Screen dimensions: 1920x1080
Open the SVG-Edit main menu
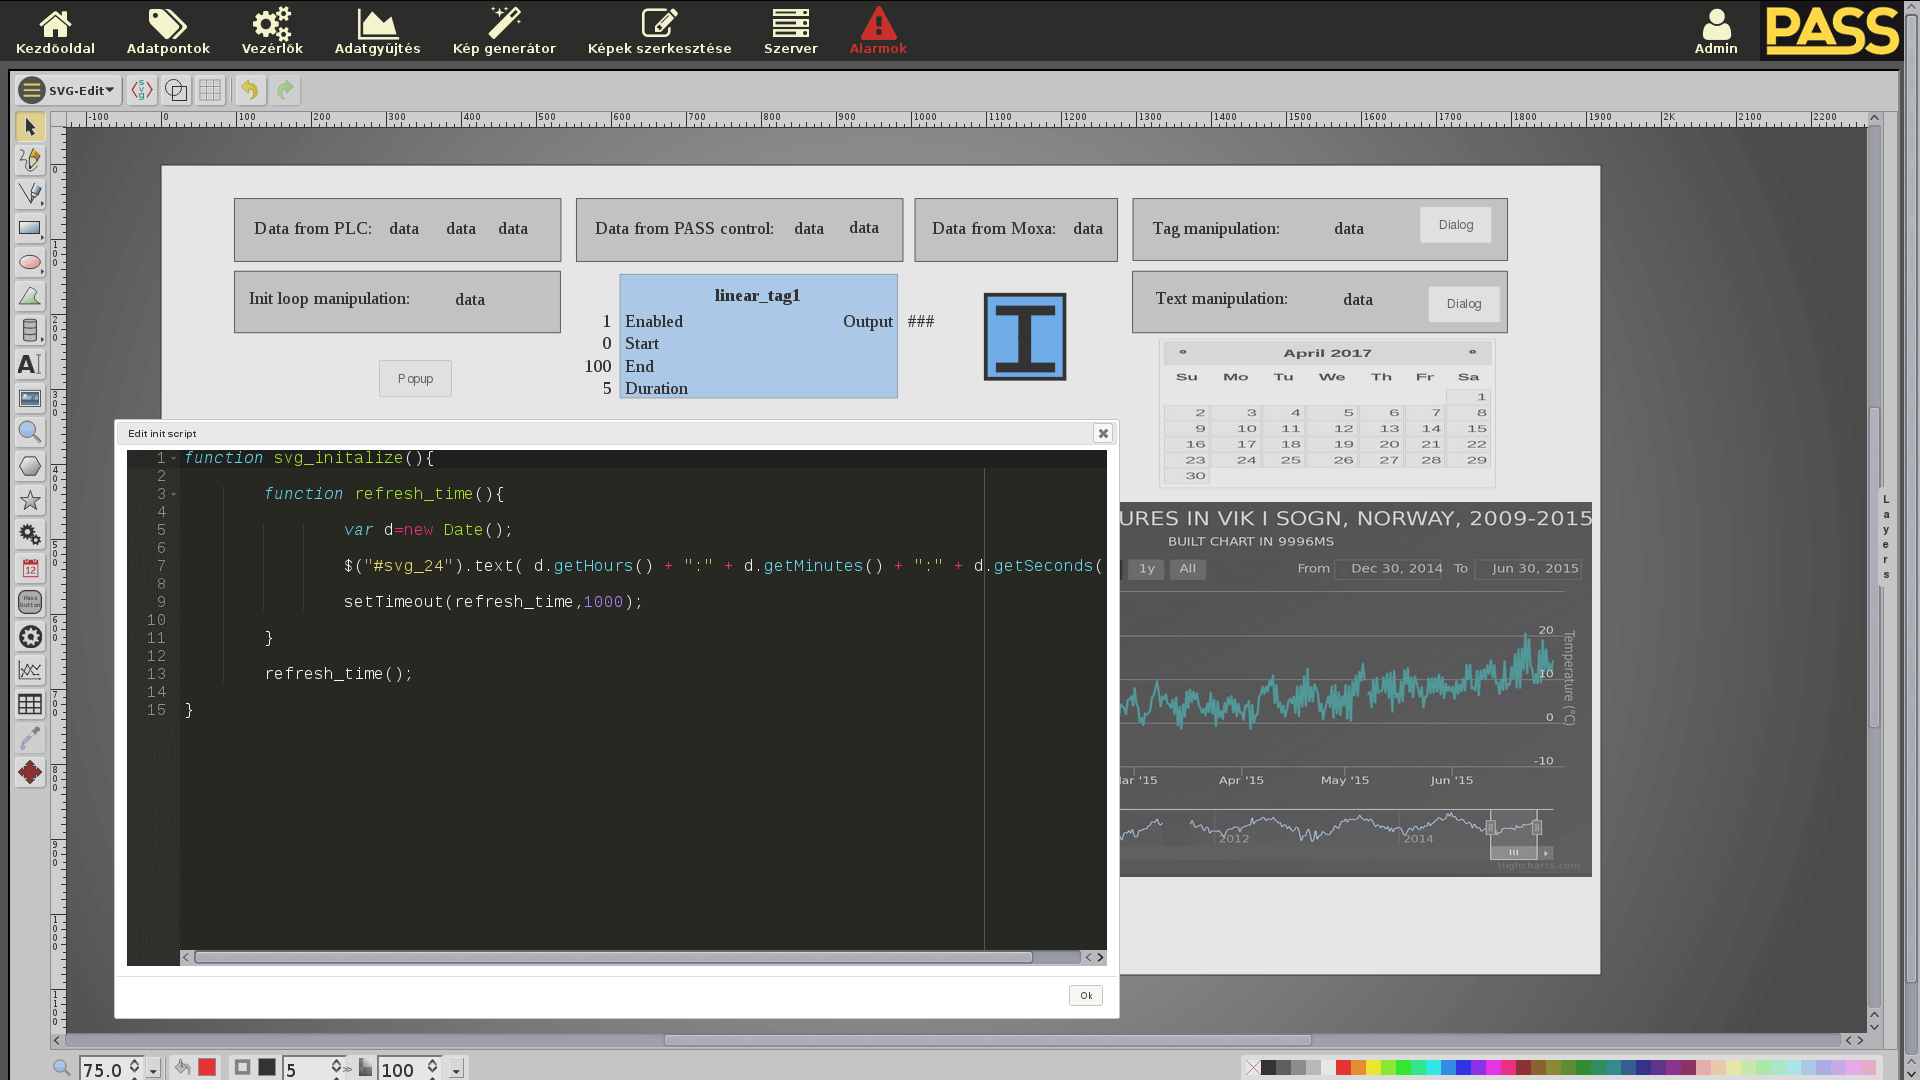(x=68, y=90)
